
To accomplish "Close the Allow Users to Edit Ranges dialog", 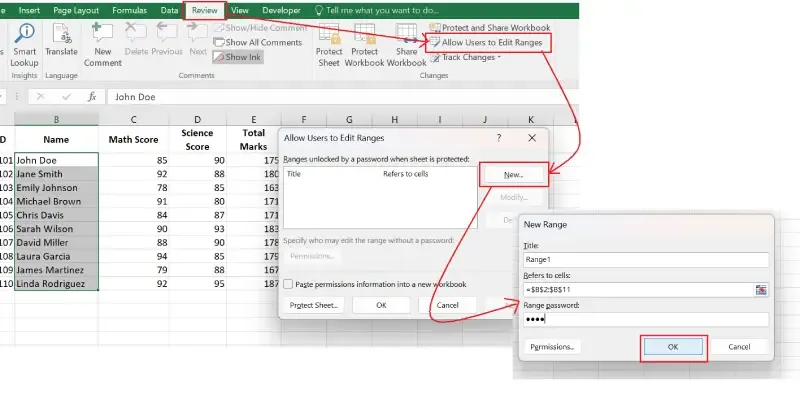I will 532,138.
